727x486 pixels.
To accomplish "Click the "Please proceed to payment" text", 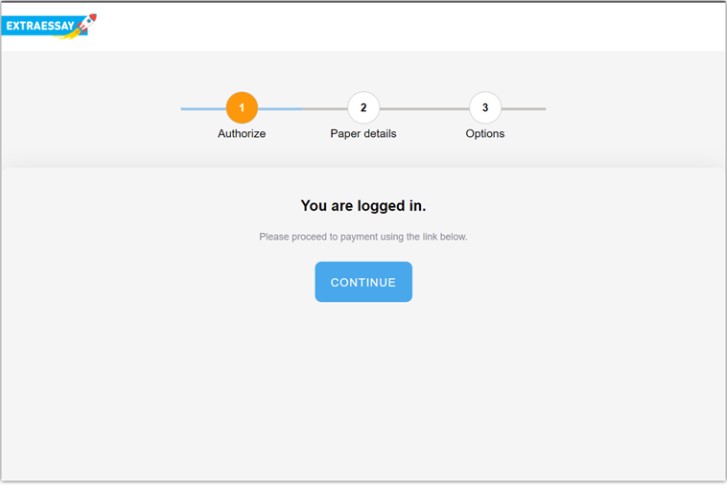I will (364, 237).
